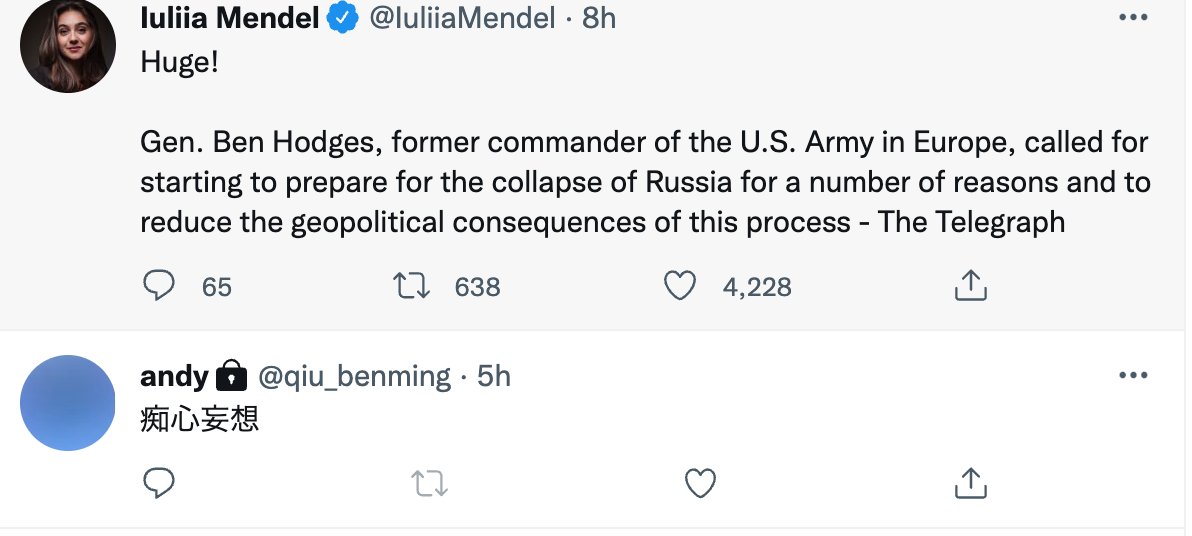Reply to Iuliia Mendel's tweet

click(159, 287)
